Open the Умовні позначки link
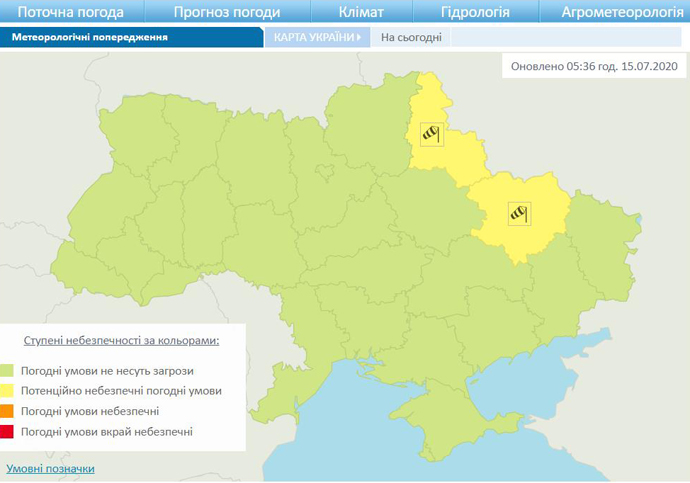The image size is (690, 483). coord(50,468)
